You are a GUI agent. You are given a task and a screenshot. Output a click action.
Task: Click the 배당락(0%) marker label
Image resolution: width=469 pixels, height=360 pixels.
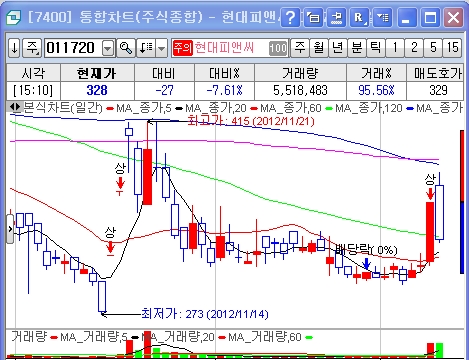[366, 249]
